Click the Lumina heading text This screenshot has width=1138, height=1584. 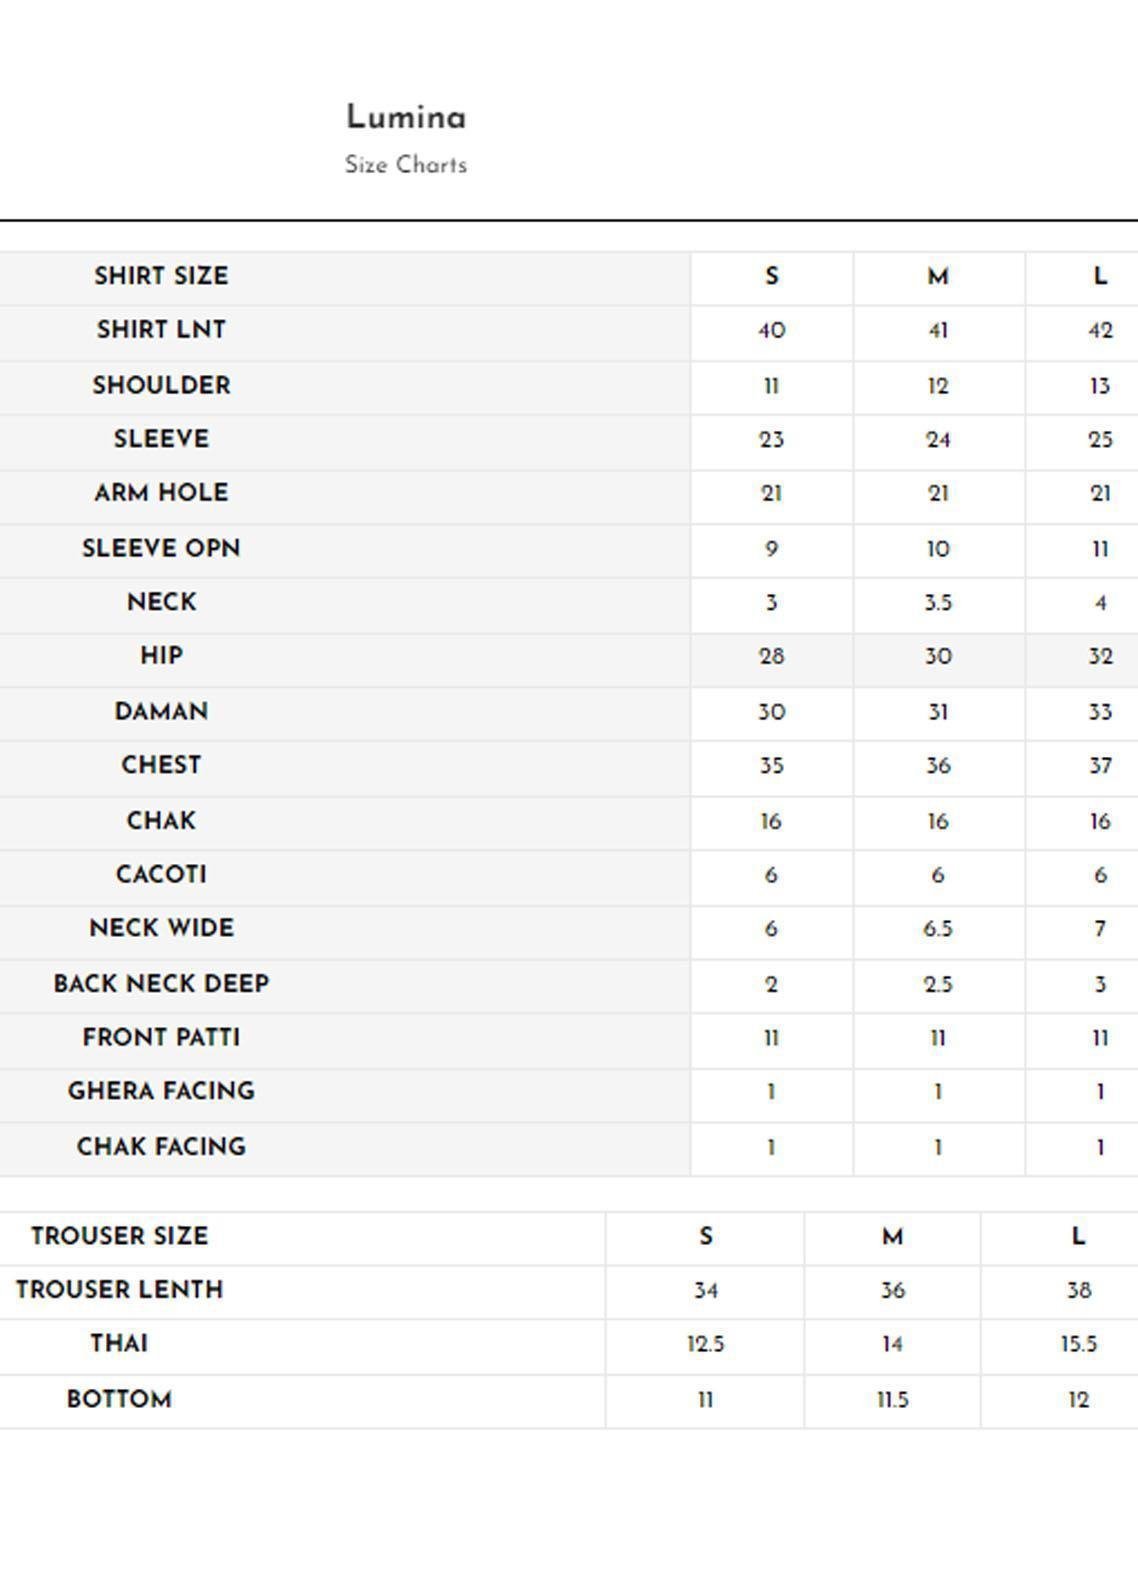[406, 118]
